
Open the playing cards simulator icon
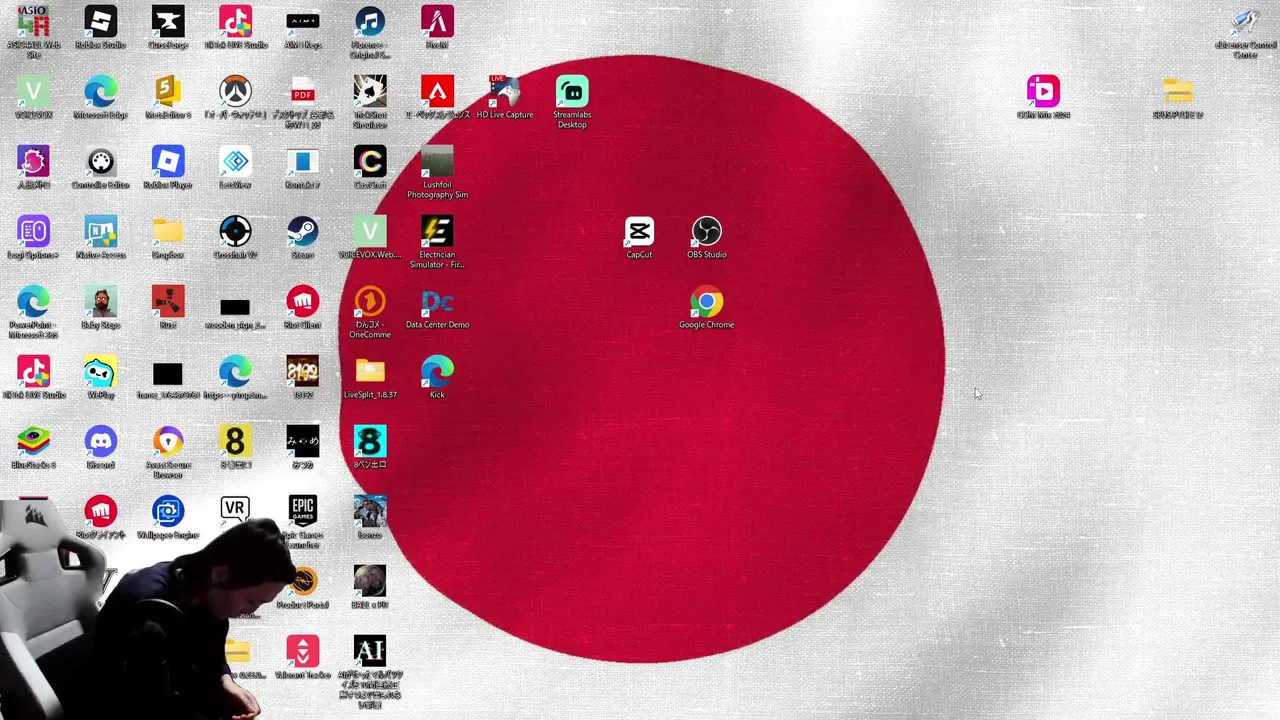point(370,92)
